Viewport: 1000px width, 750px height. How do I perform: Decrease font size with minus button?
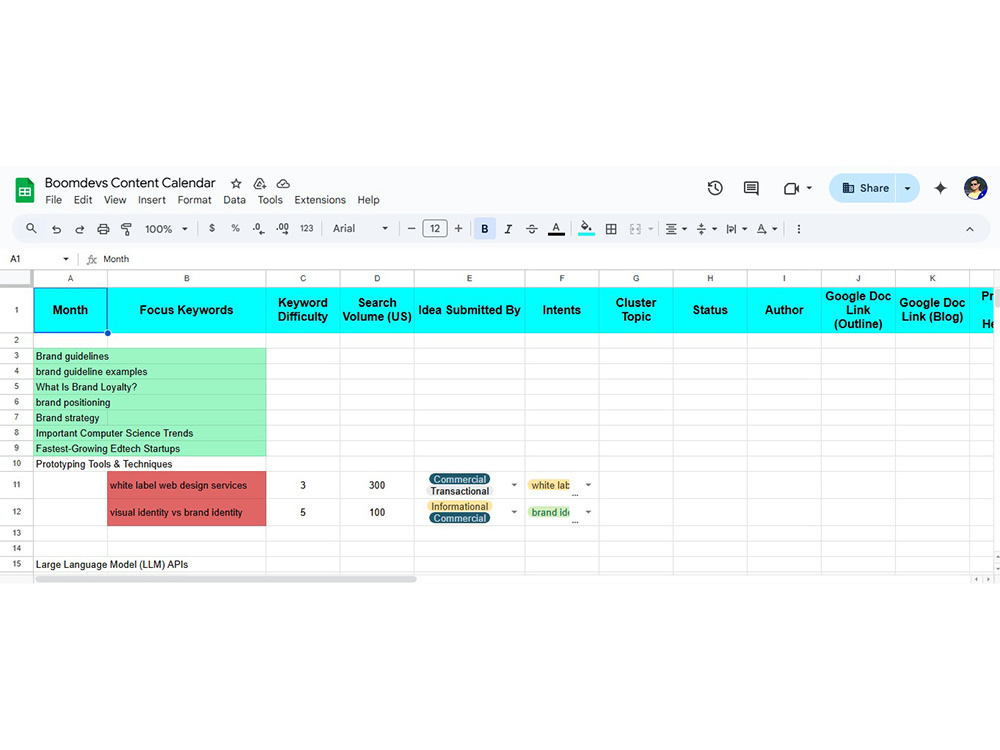[x=411, y=228]
